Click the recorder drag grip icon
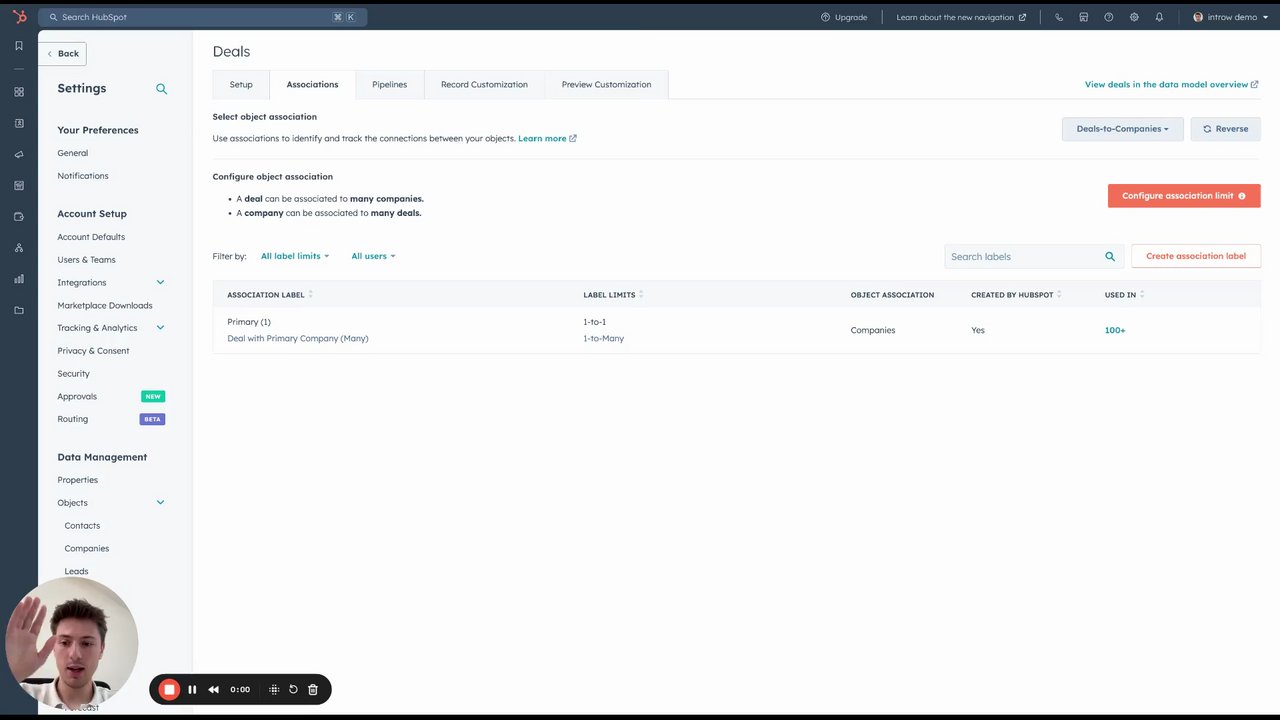Image resolution: width=1280 pixels, height=720 pixels. coord(274,689)
